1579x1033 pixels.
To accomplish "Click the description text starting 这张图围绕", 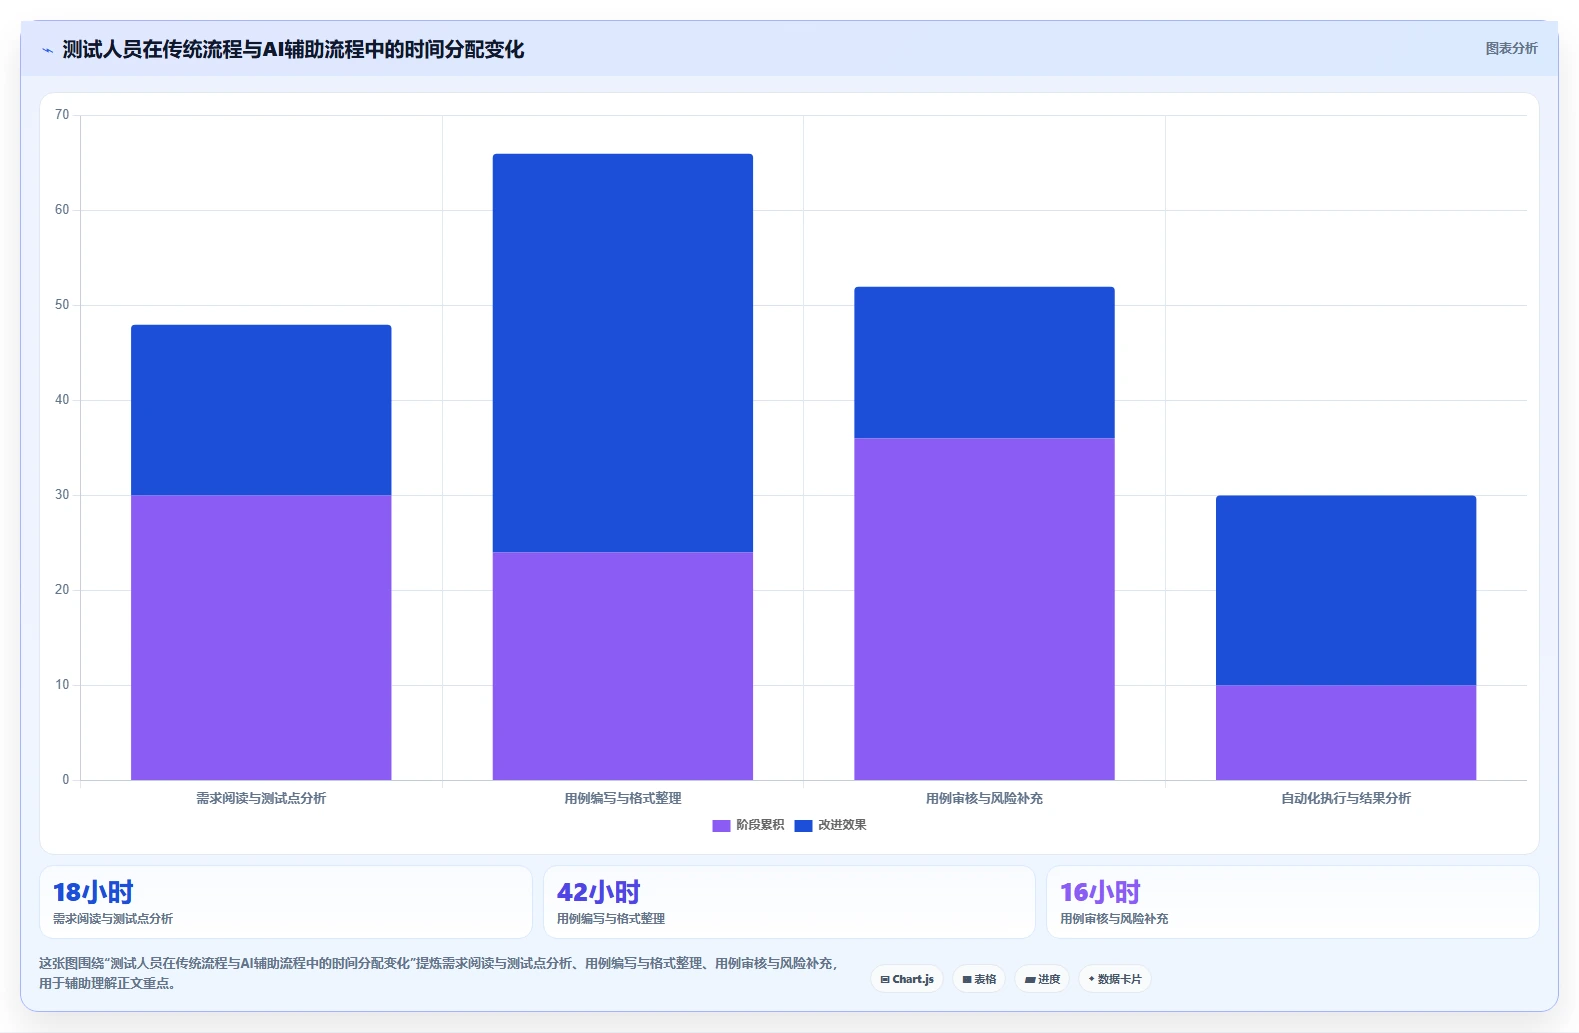I will coord(439,973).
